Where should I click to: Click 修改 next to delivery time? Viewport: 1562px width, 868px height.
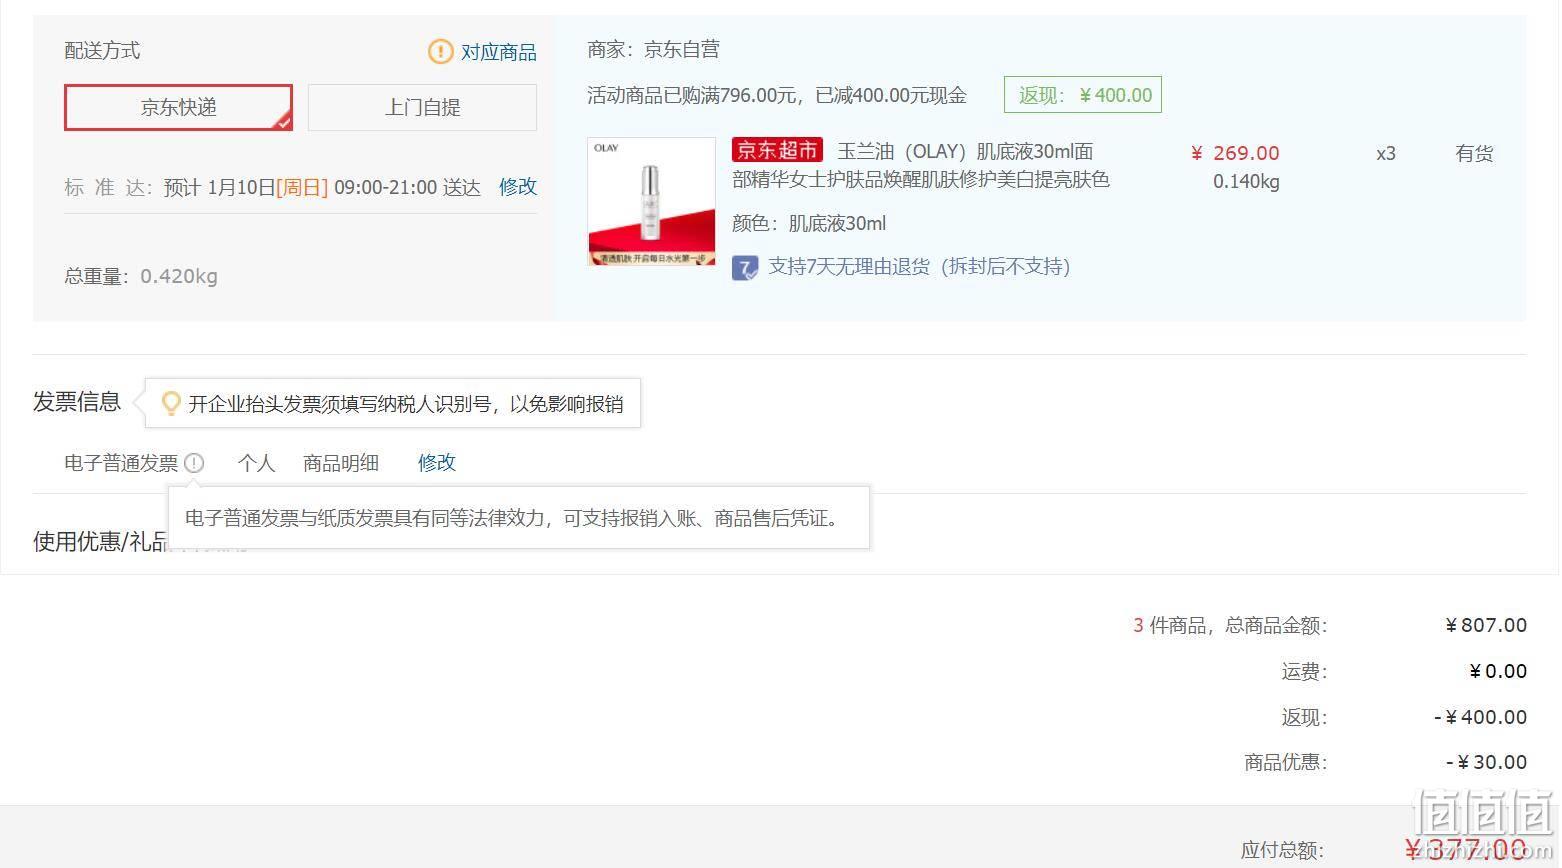[518, 186]
